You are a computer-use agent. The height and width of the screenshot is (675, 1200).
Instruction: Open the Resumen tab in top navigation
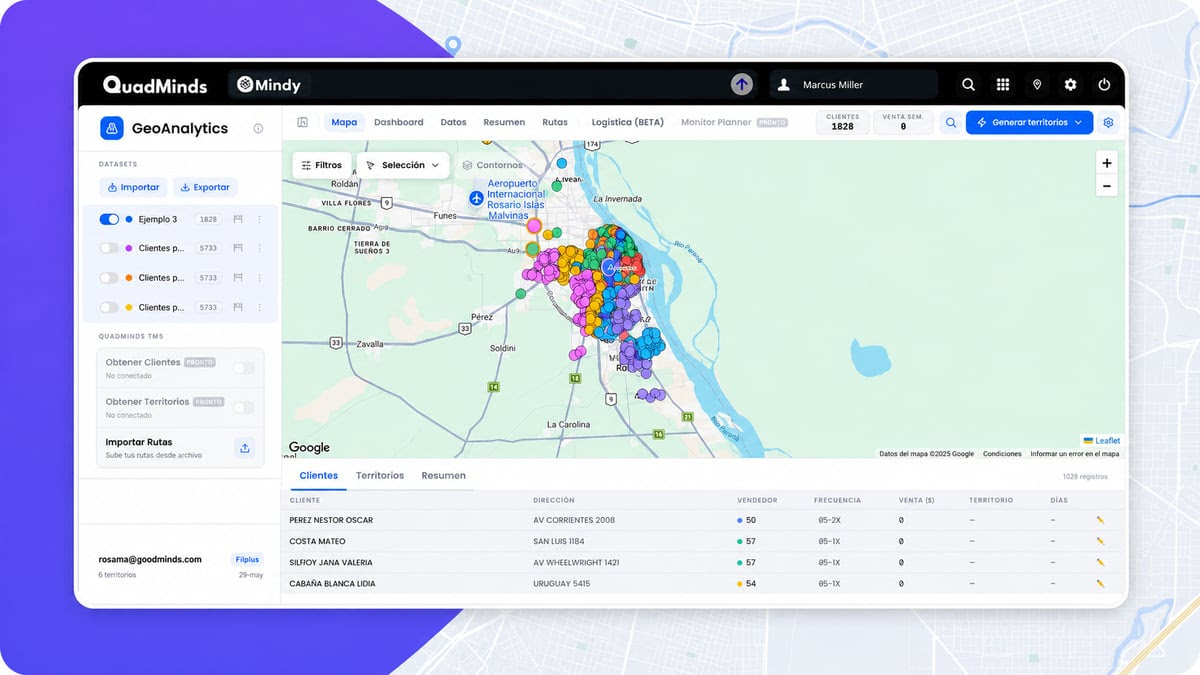pyautogui.click(x=504, y=122)
